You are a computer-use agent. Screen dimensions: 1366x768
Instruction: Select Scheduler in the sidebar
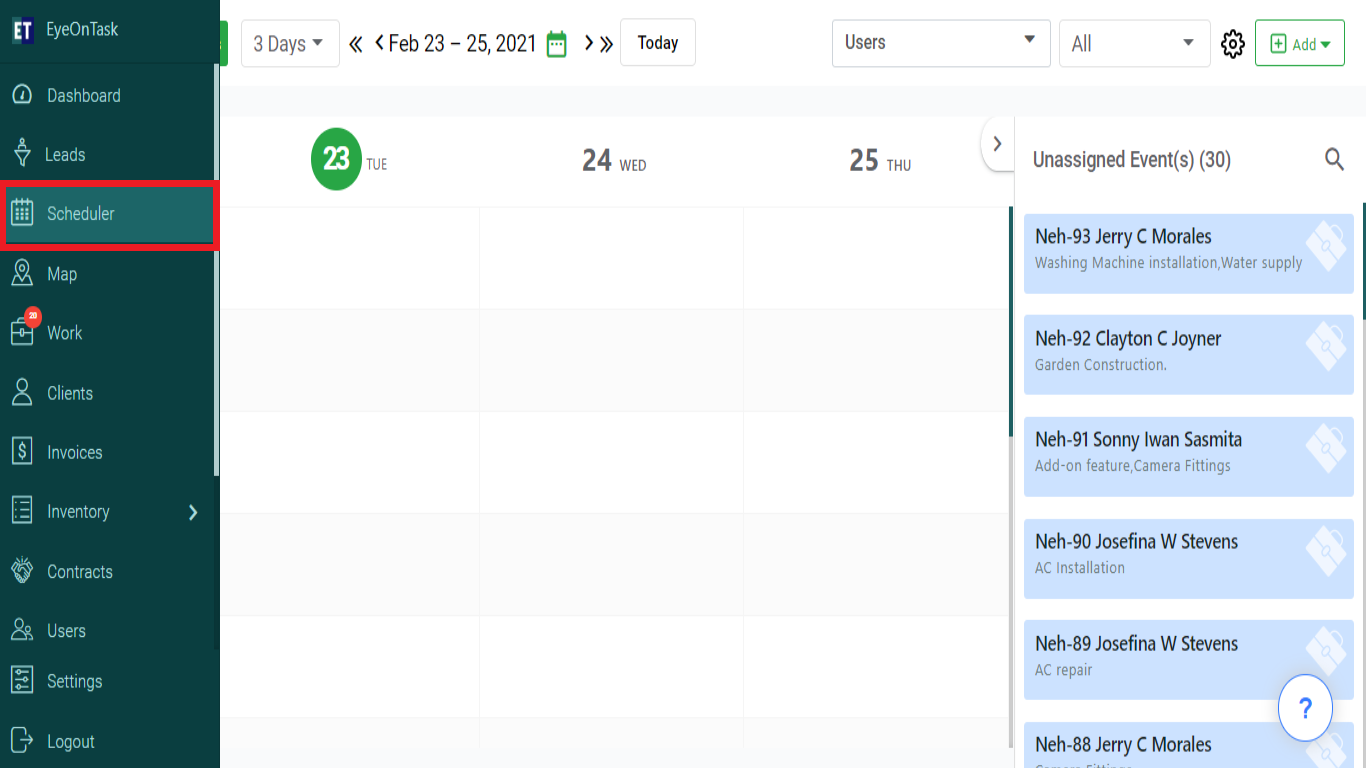[x=108, y=214]
